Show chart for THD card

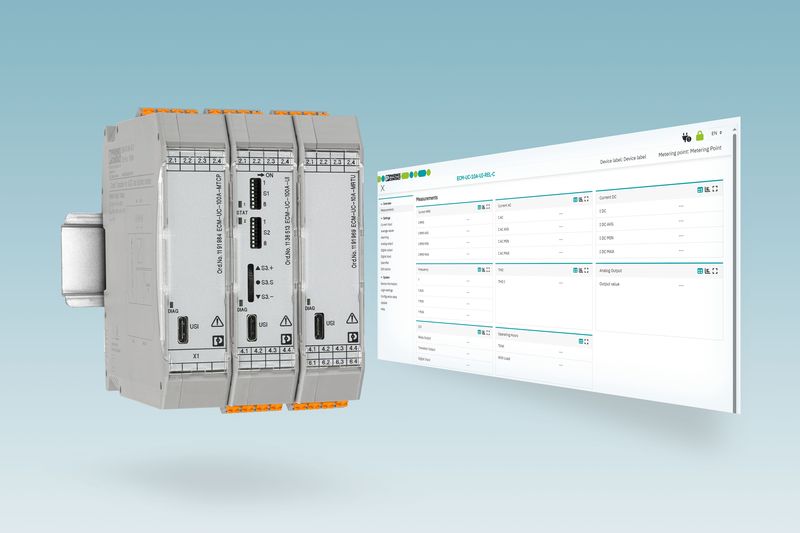pyautogui.click(x=581, y=270)
